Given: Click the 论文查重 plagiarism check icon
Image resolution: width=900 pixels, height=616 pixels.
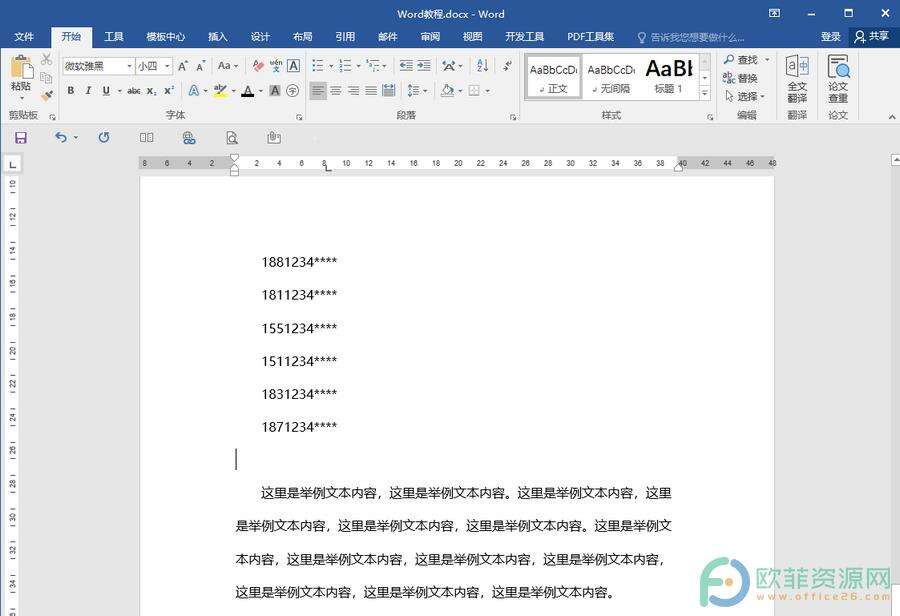Looking at the screenshot, I should point(838,80).
